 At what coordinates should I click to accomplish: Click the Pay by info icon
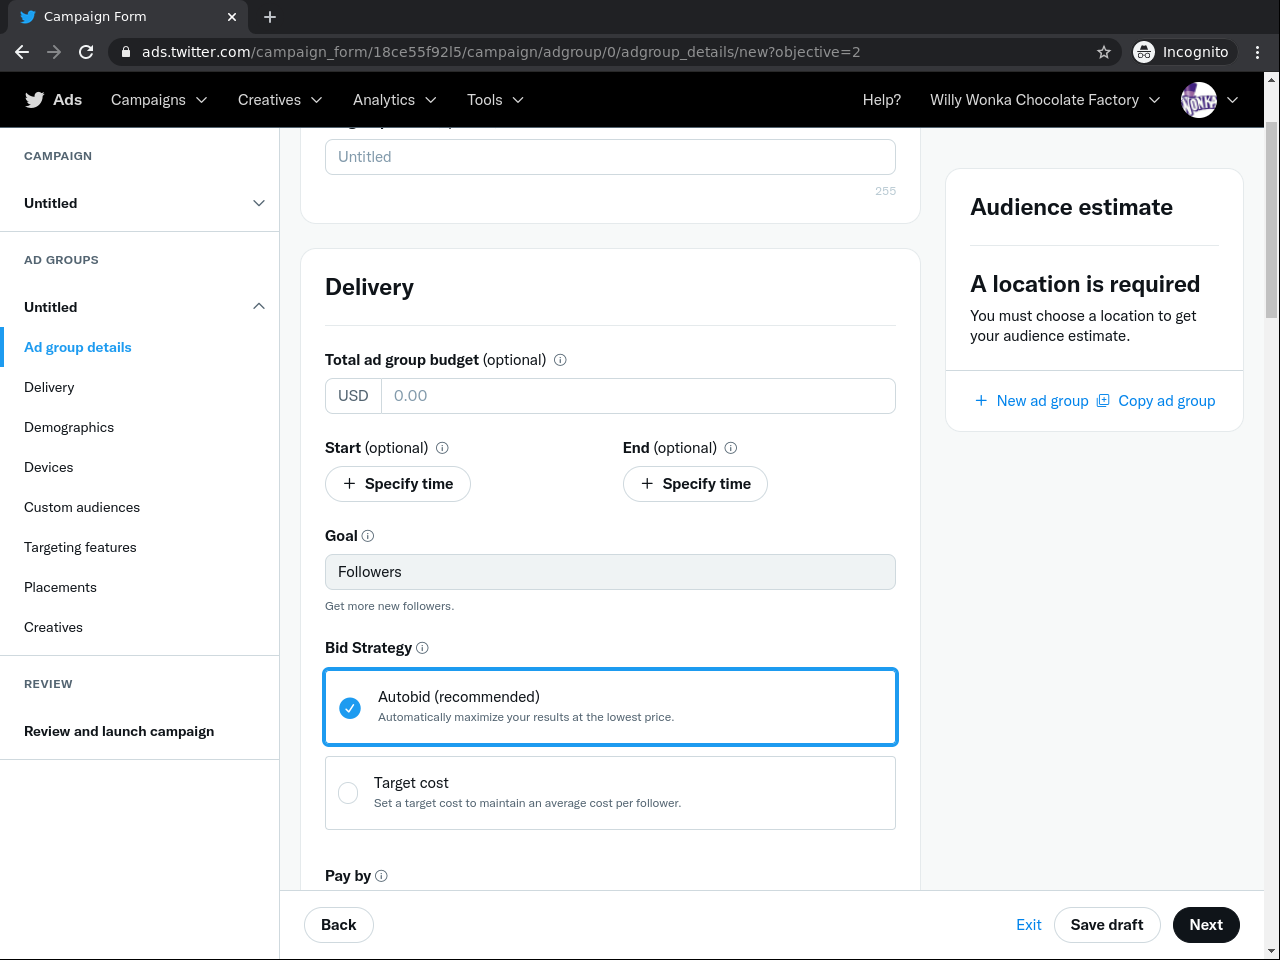pos(381,876)
